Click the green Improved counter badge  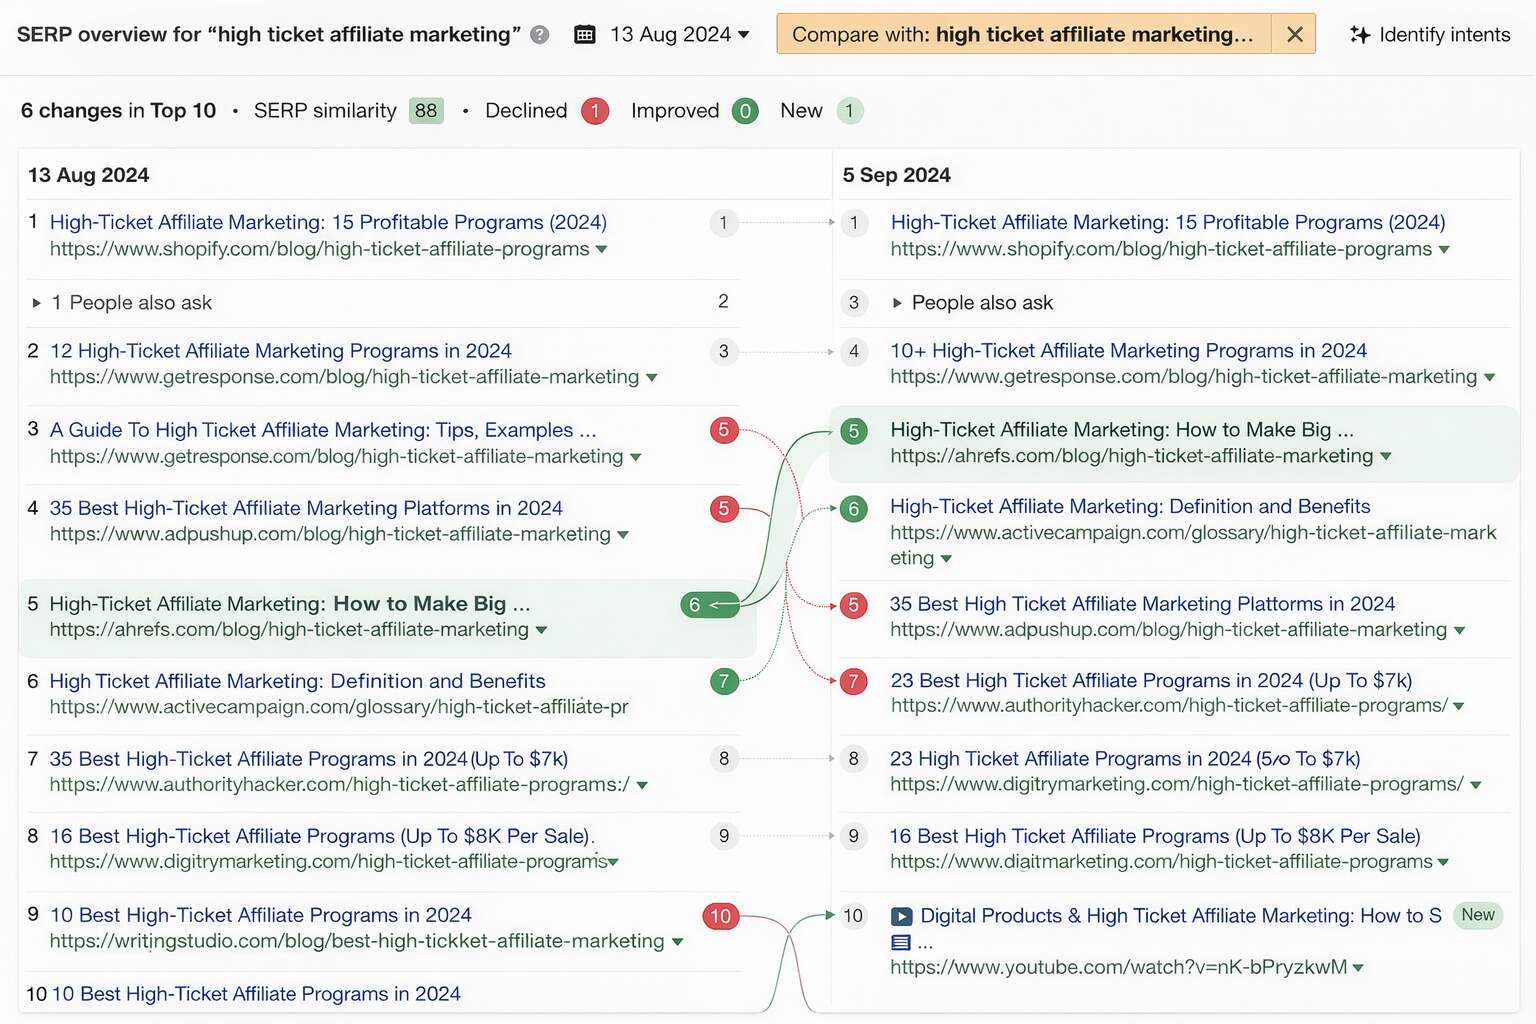click(745, 111)
